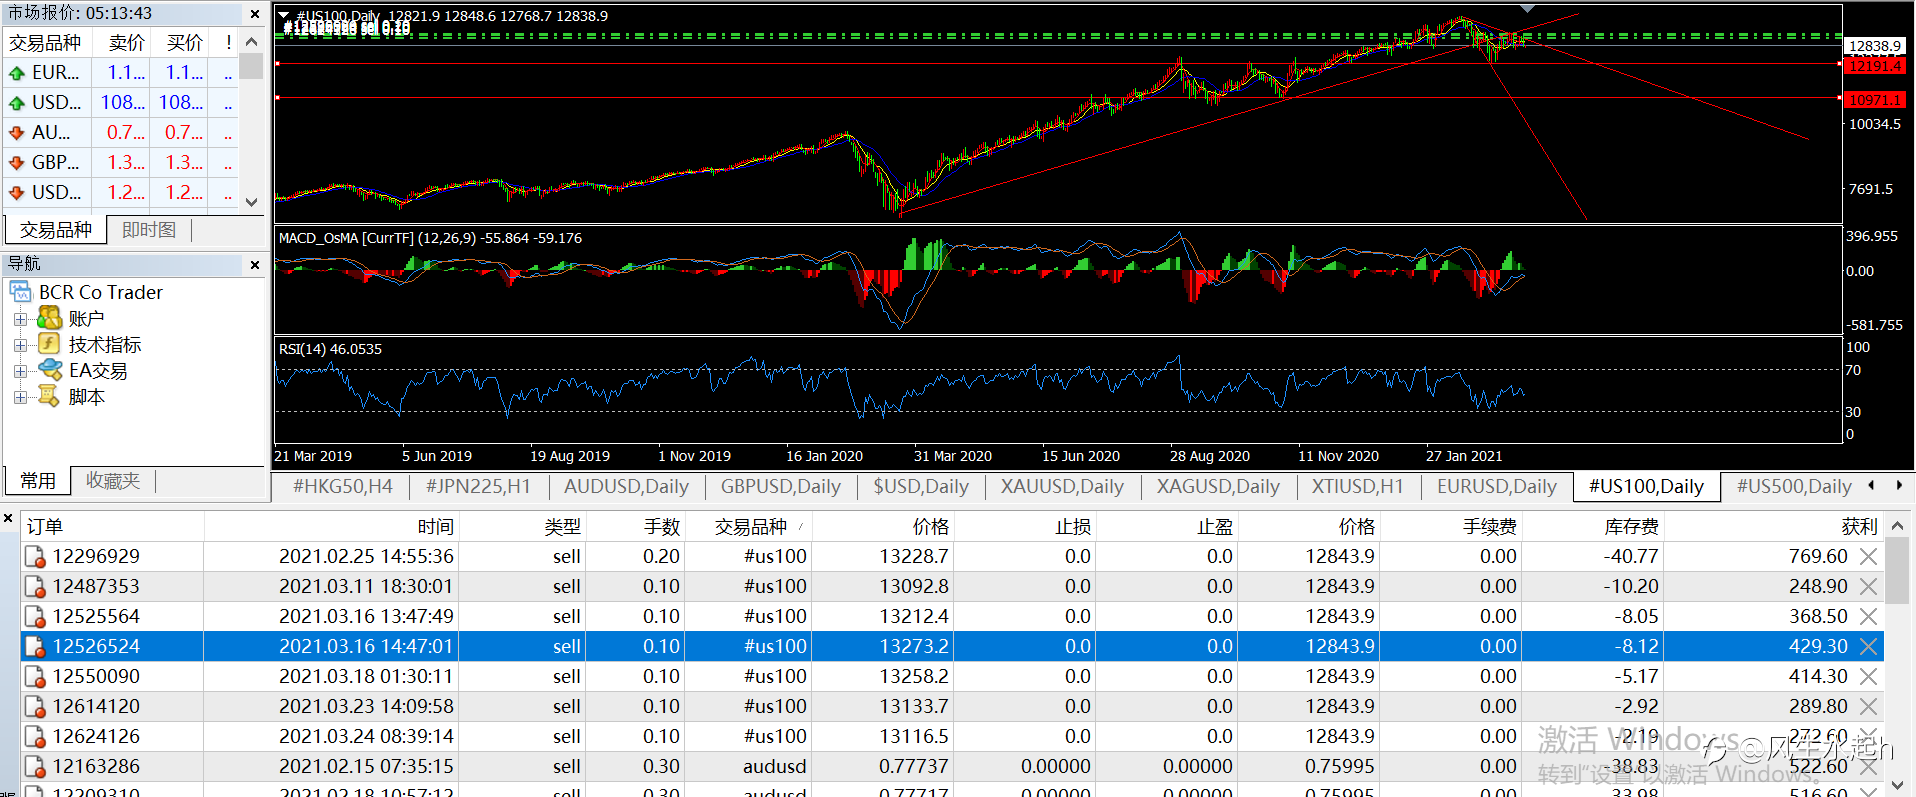The height and width of the screenshot is (797, 1916).
Task: Click orders list scrollbar up arrow
Action: (x=1897, y=526)
